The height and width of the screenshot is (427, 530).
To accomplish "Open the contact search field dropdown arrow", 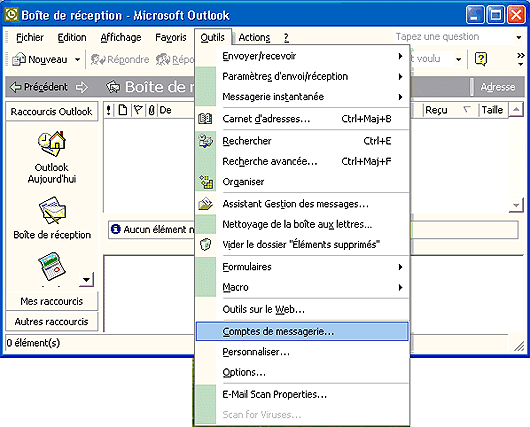I will click(x=459, y=60).
